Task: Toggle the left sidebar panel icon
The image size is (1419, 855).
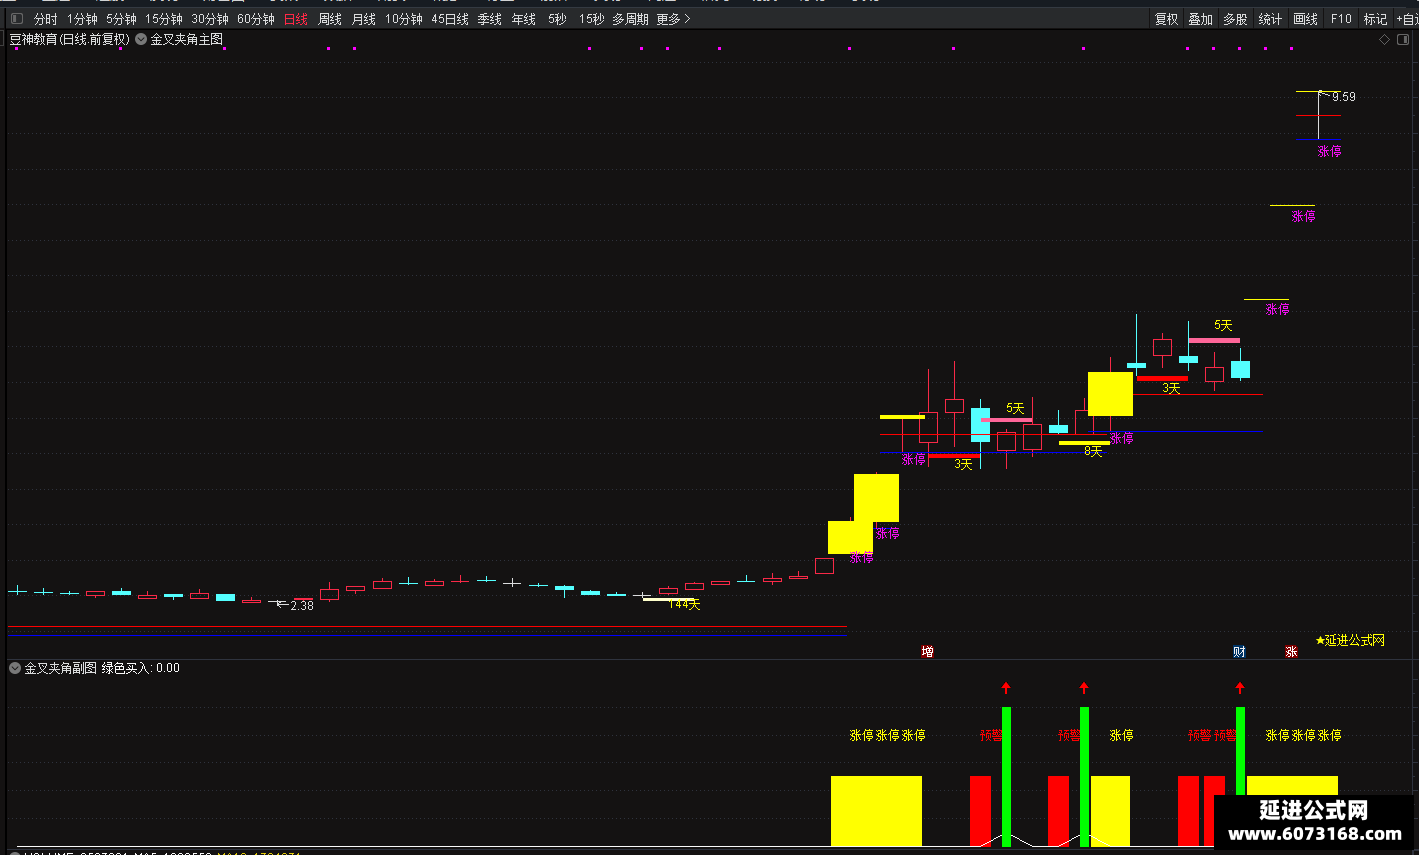Action: (16, 19)
